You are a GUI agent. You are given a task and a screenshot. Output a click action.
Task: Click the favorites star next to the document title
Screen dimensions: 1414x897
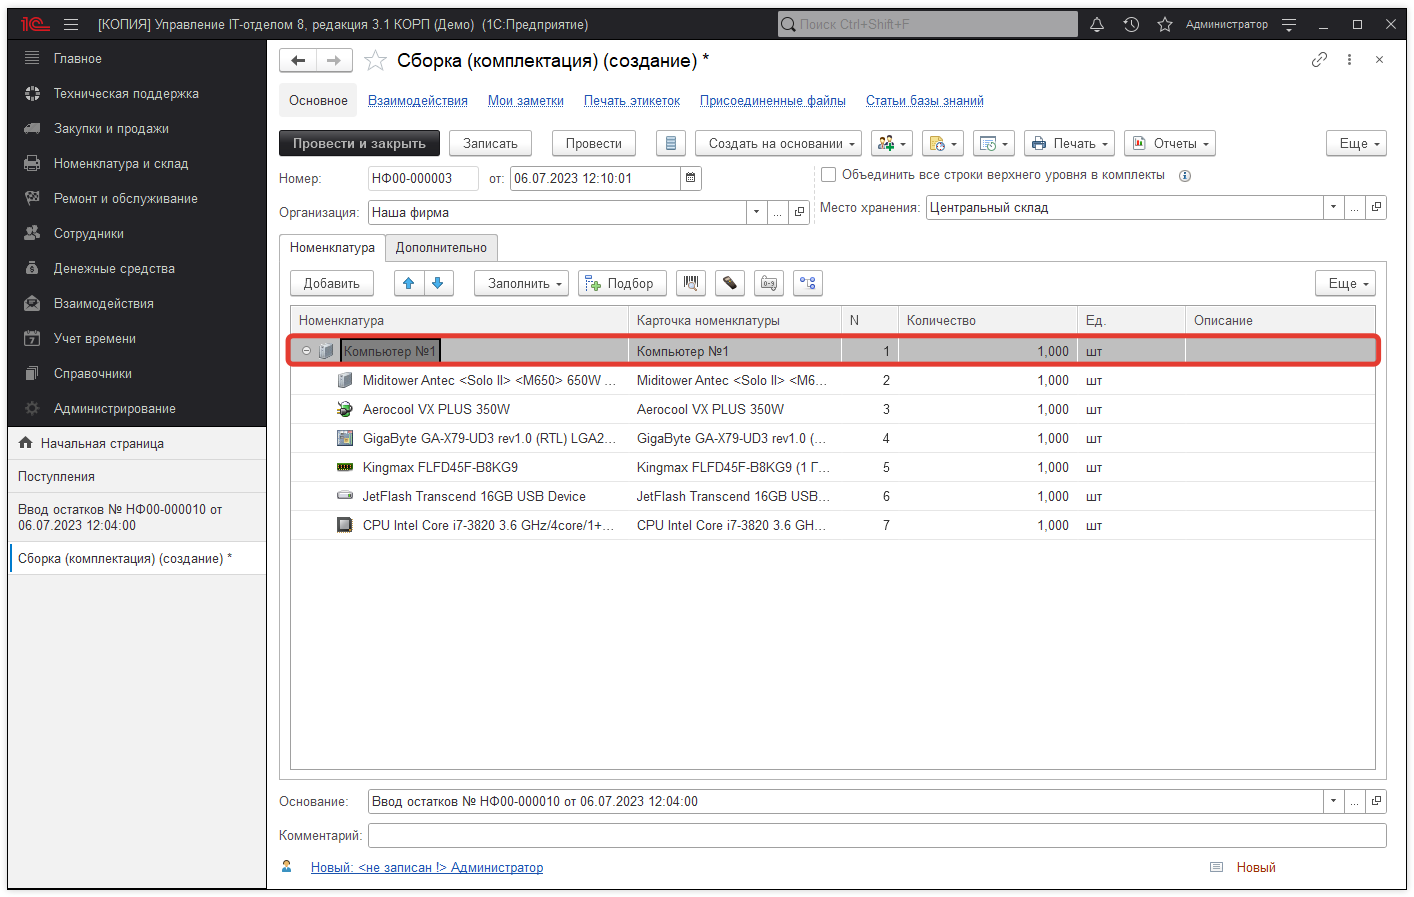375,61
